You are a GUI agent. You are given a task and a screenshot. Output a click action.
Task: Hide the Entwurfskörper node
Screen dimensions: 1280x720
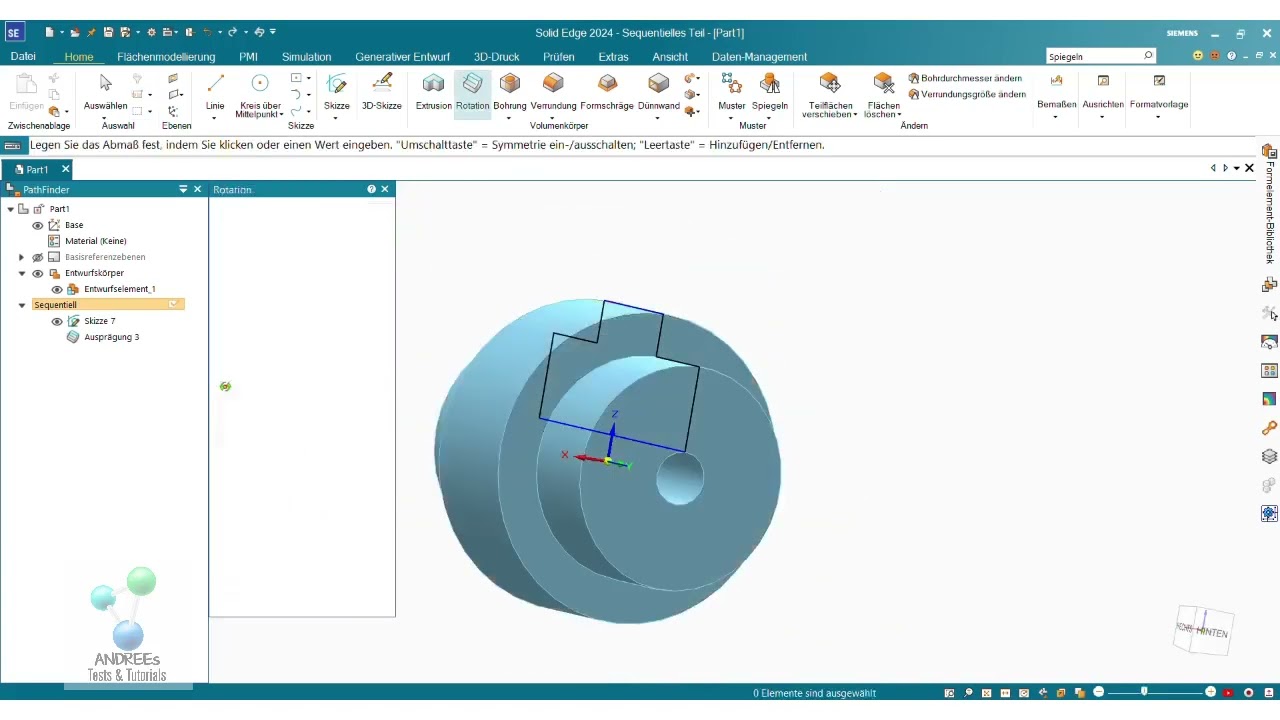(38, 273)
